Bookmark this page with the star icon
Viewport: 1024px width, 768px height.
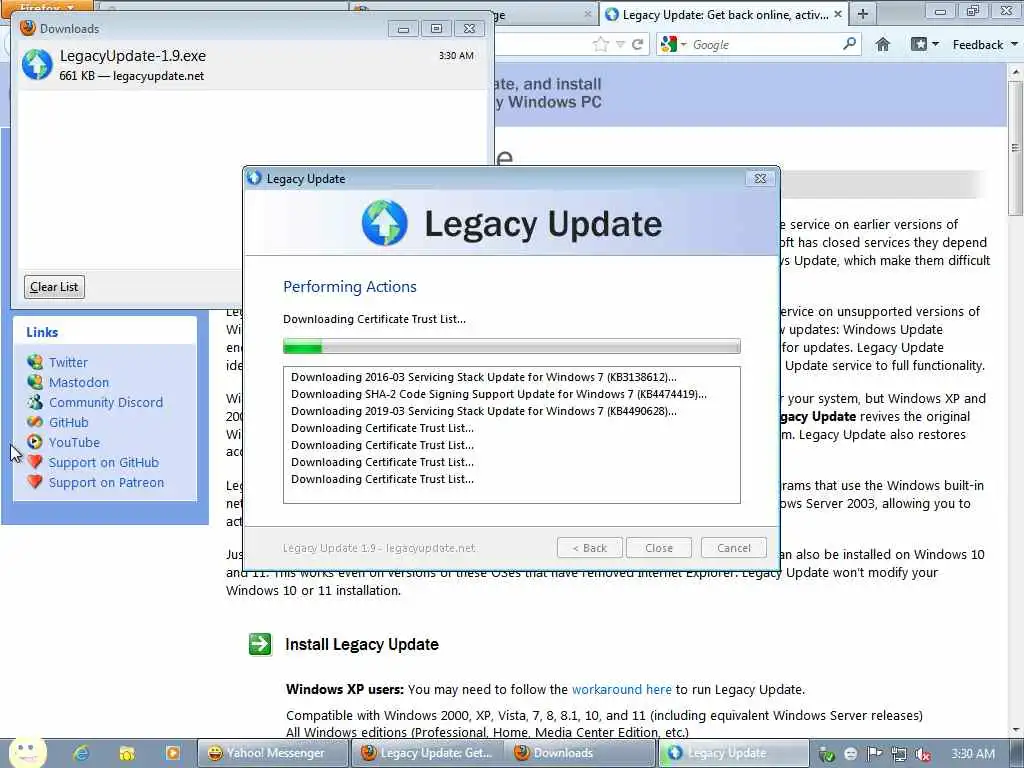(601, 44)
